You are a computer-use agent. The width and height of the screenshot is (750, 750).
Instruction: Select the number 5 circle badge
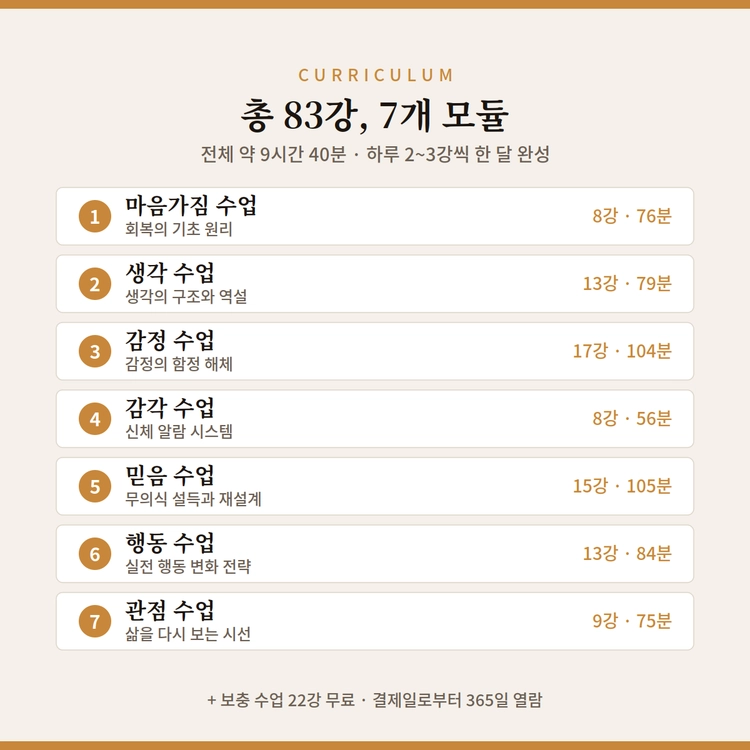pos(95,486)
